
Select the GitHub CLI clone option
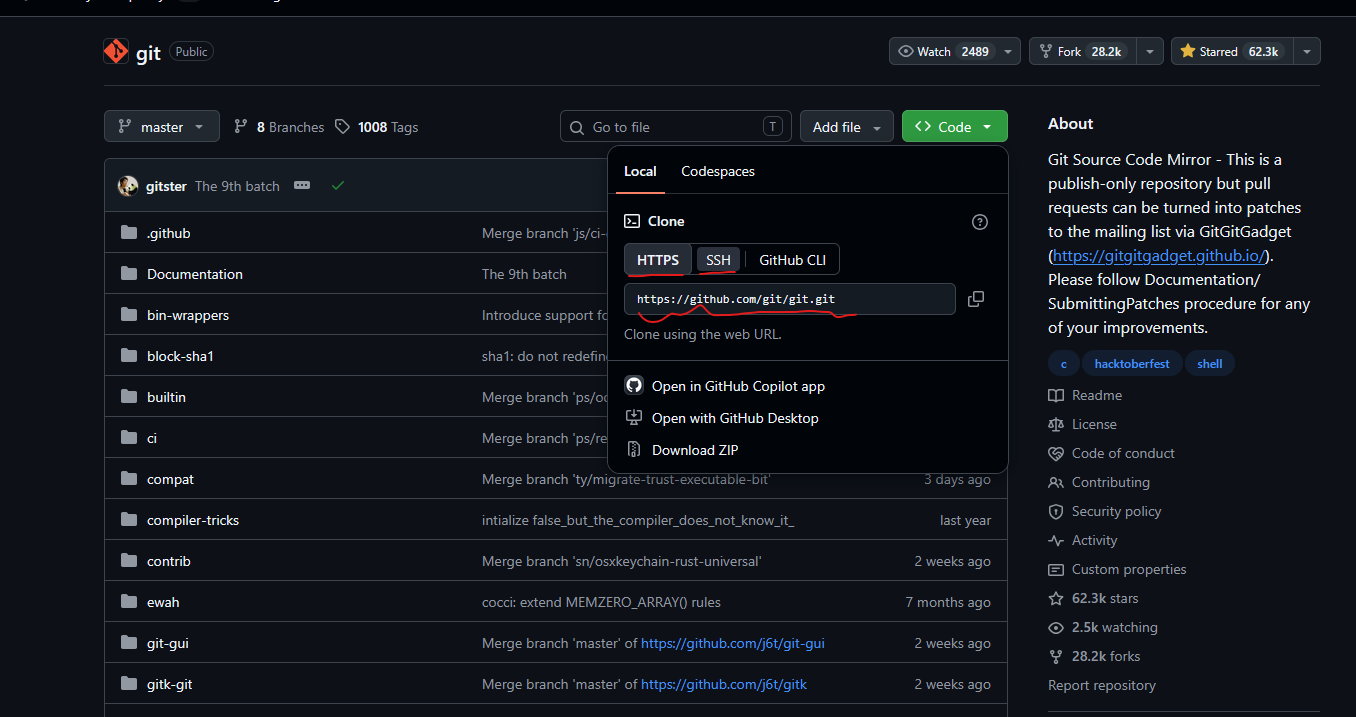point(793,260)
